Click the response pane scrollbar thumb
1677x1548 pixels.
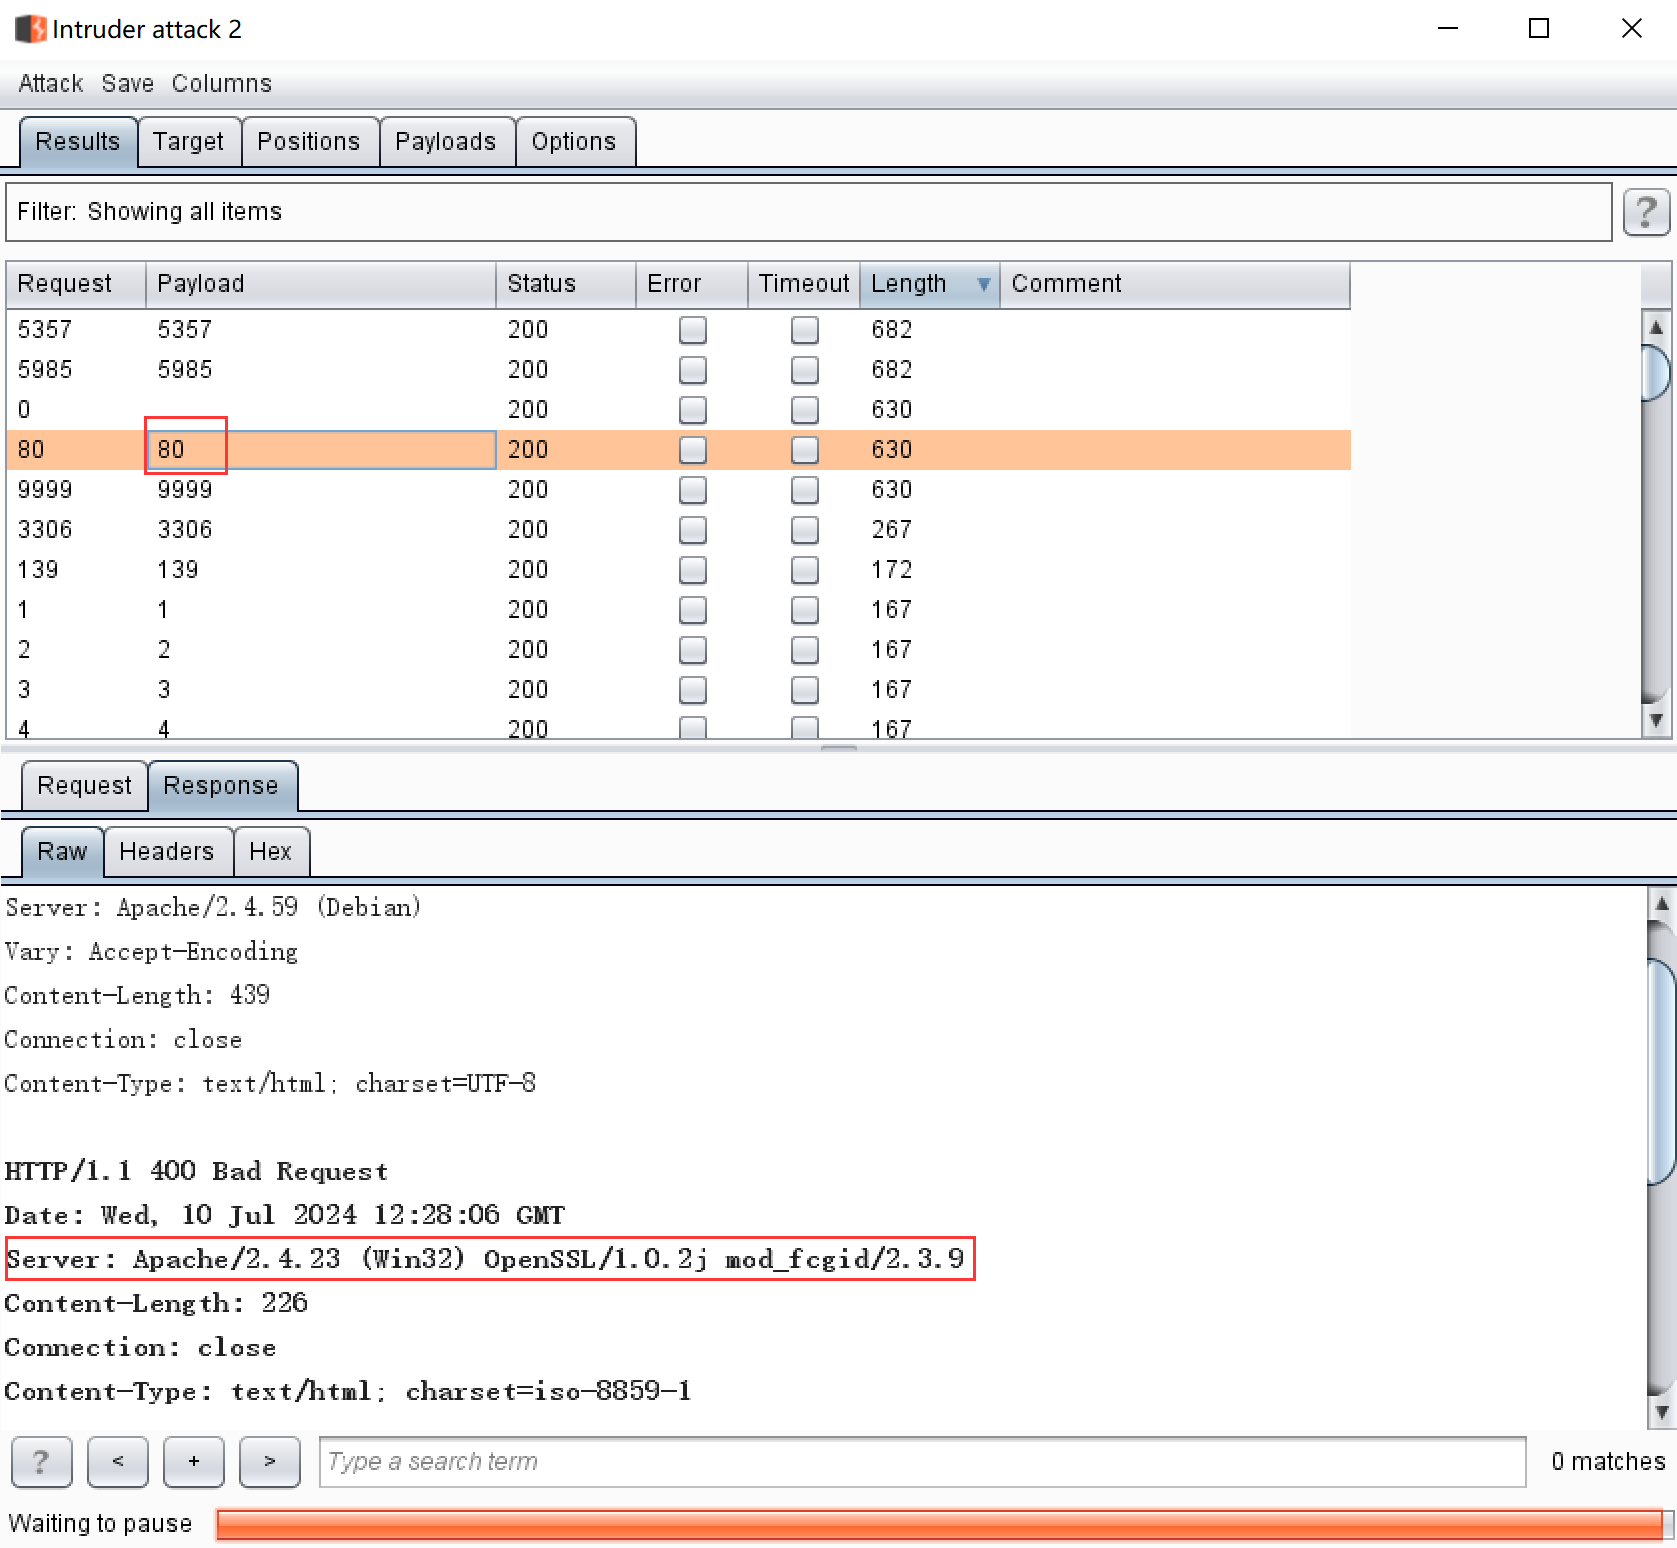click(1661, 1072)
